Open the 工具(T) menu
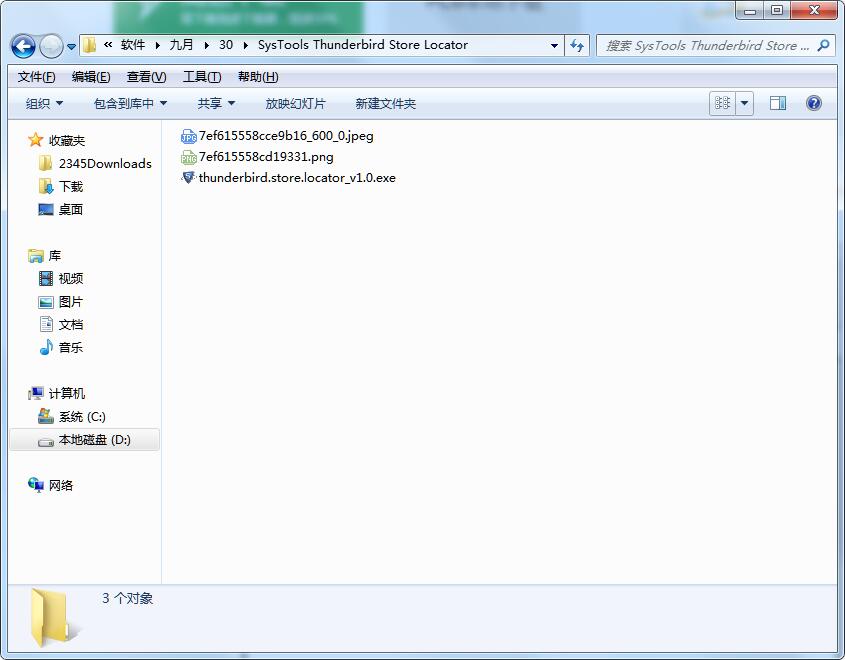 click(202, 77)
